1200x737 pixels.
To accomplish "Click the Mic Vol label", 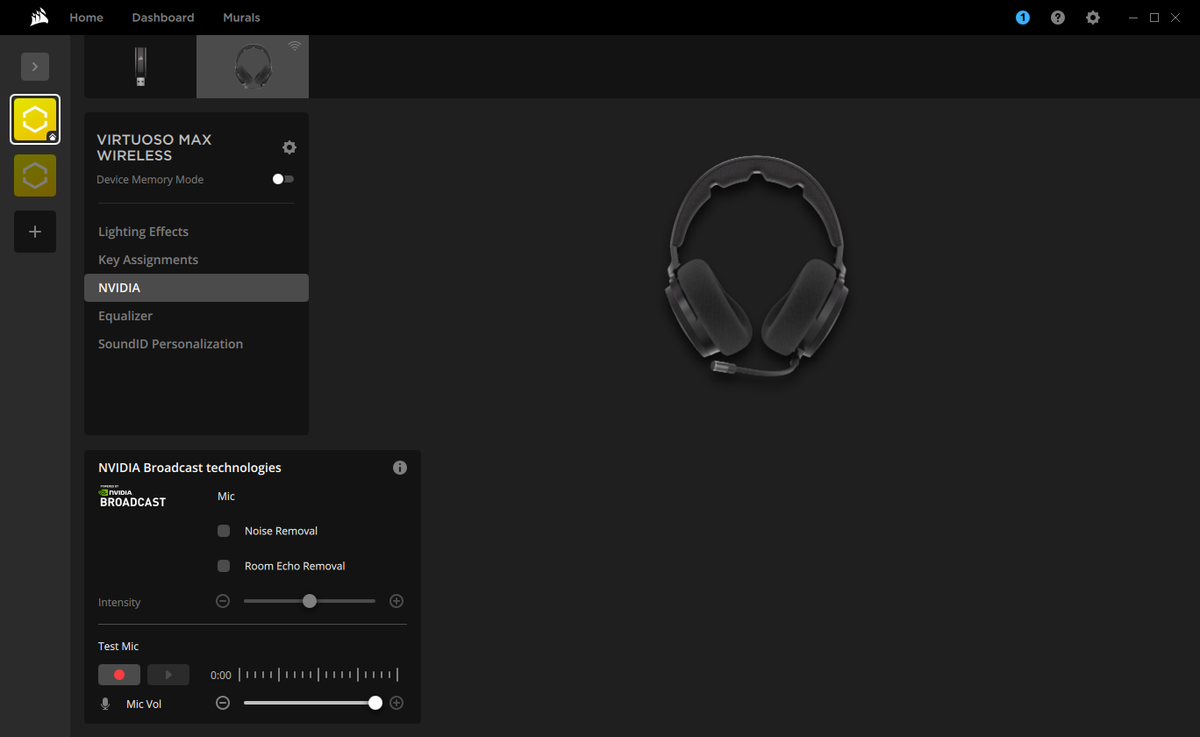I will pos(144,705).
